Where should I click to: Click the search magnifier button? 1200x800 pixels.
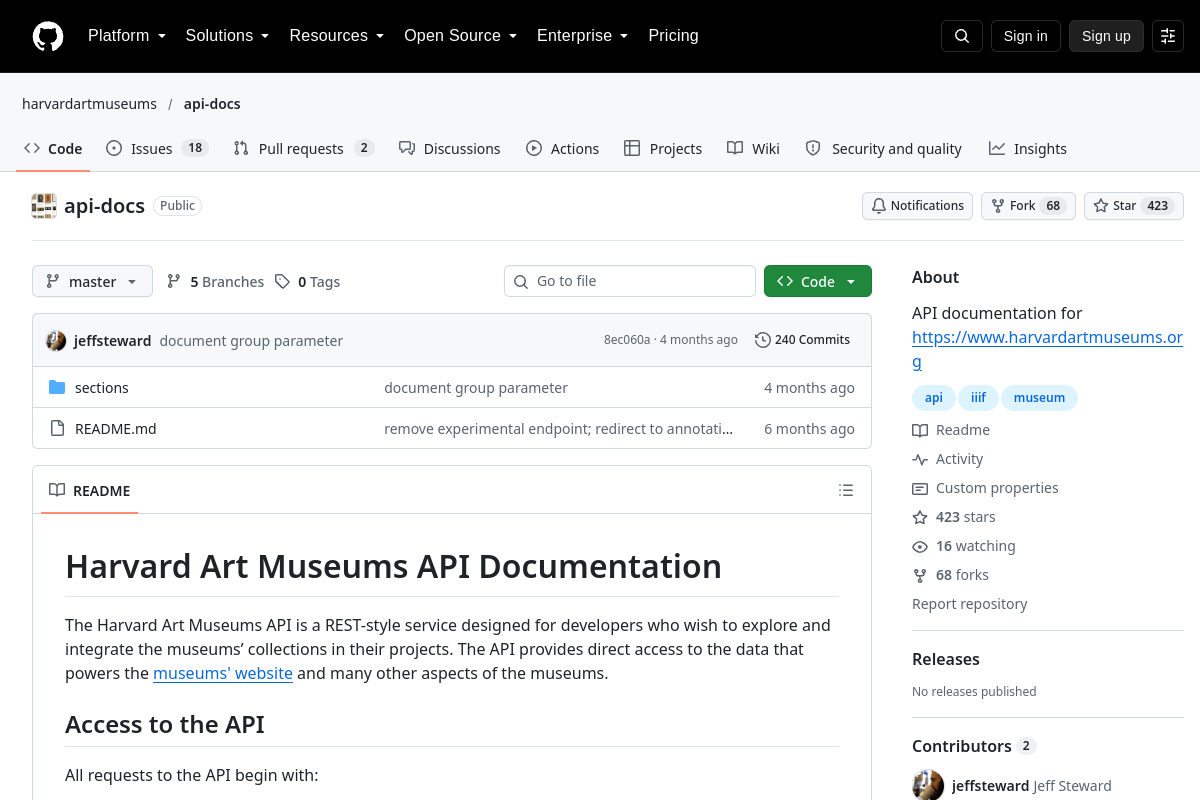tap(962, 36)
